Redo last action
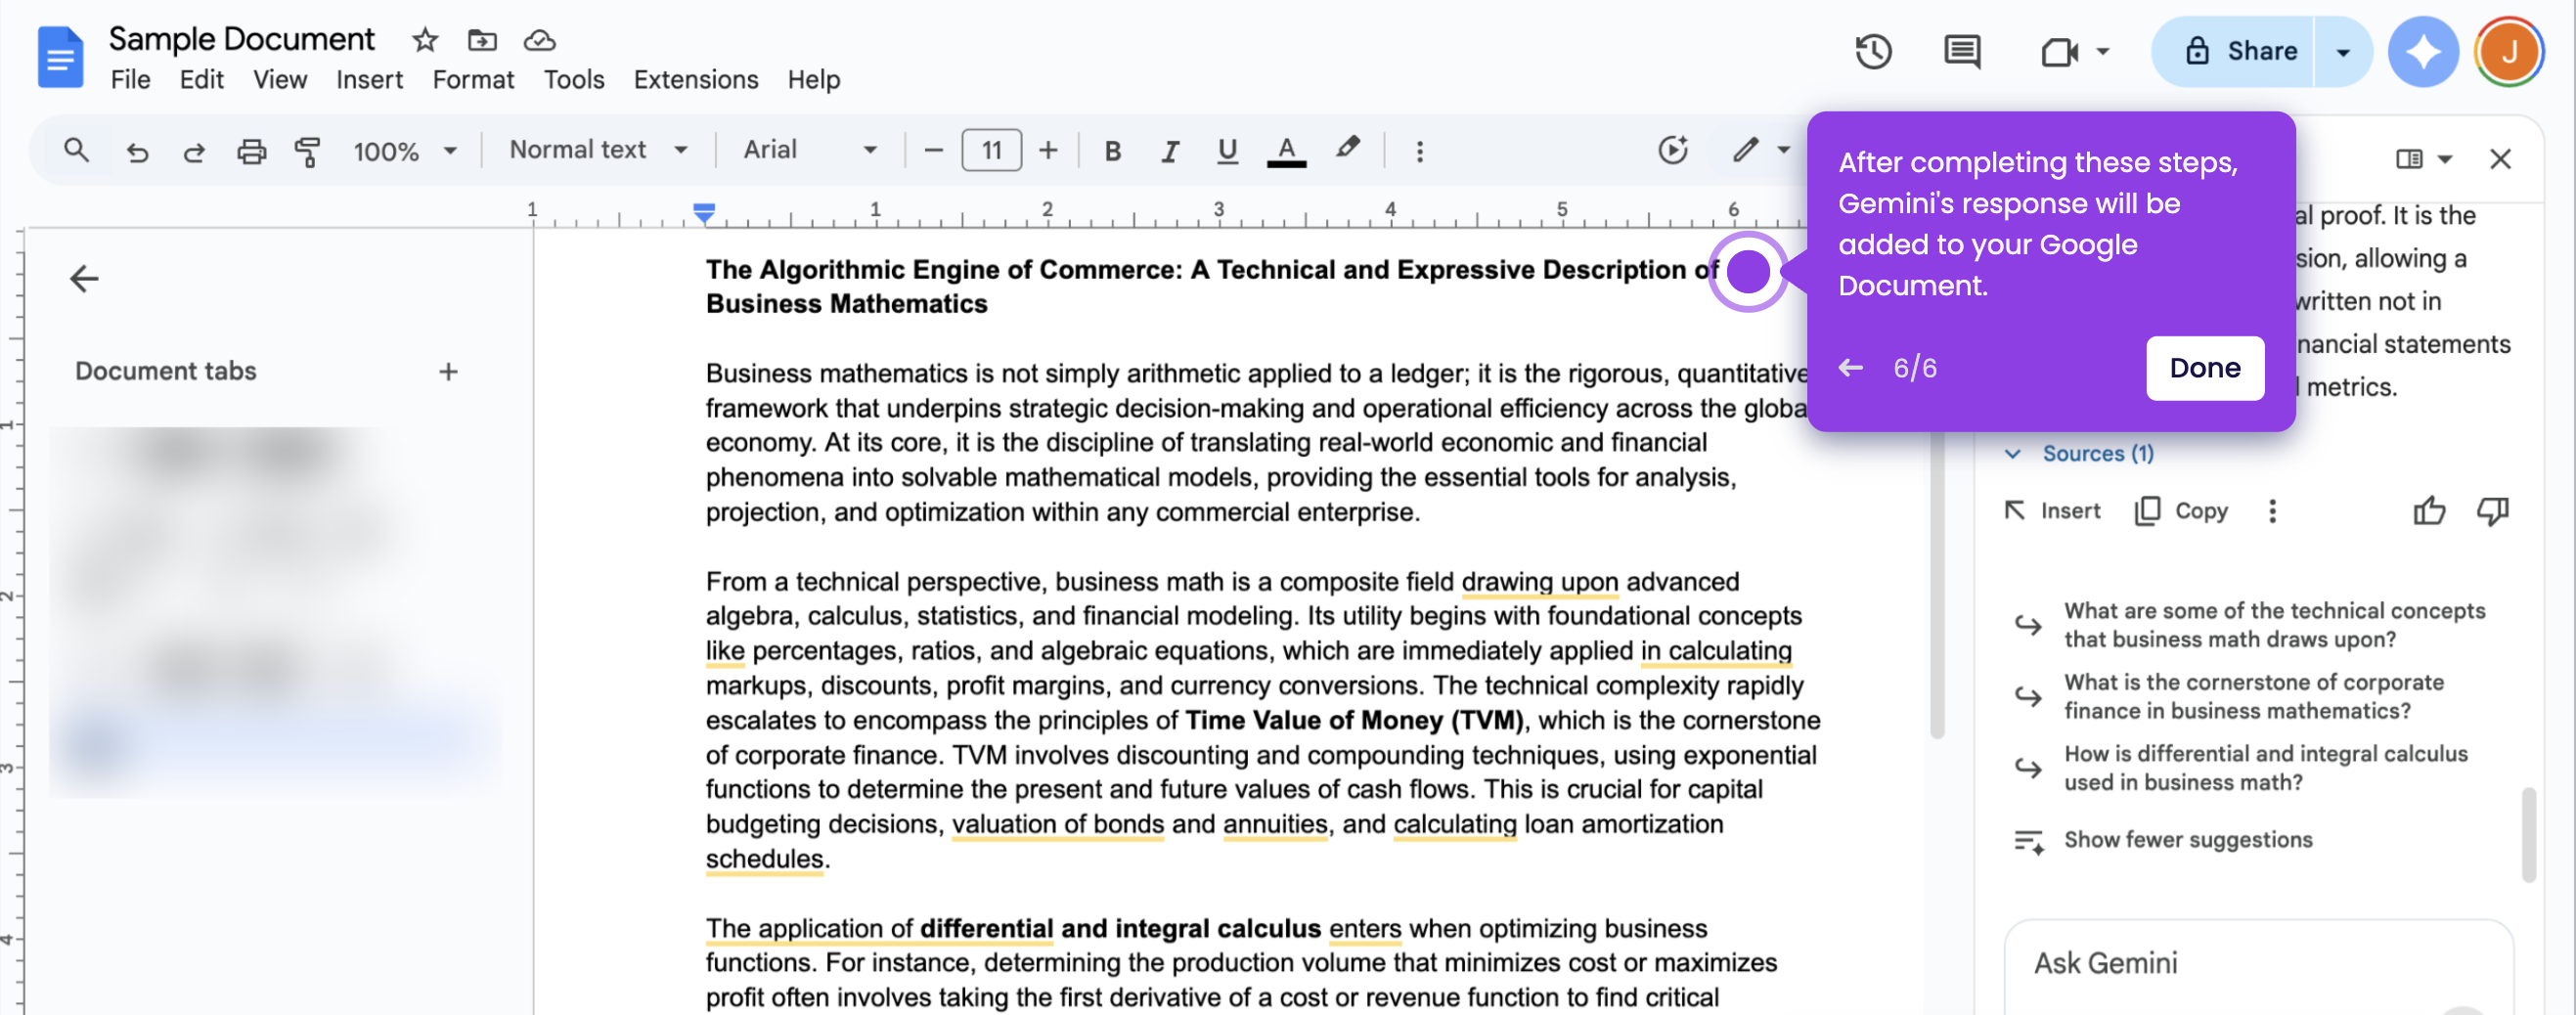 [x=194, y=151]
